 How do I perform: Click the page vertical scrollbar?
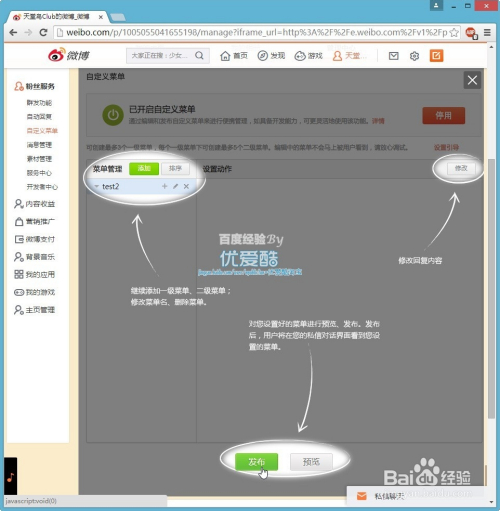(491, 288)
